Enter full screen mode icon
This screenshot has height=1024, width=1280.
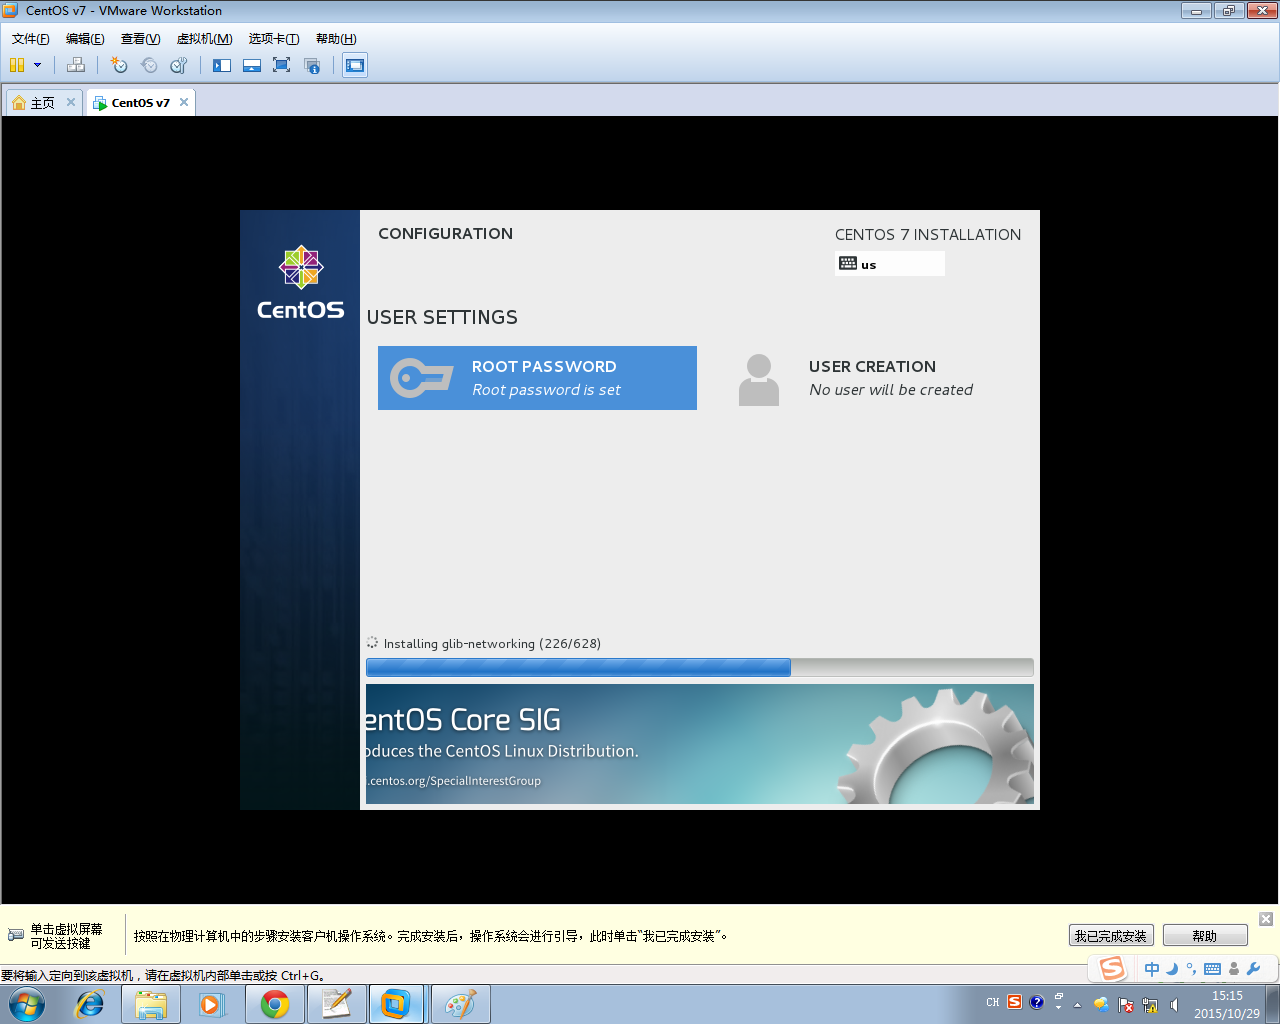[282, 65]
